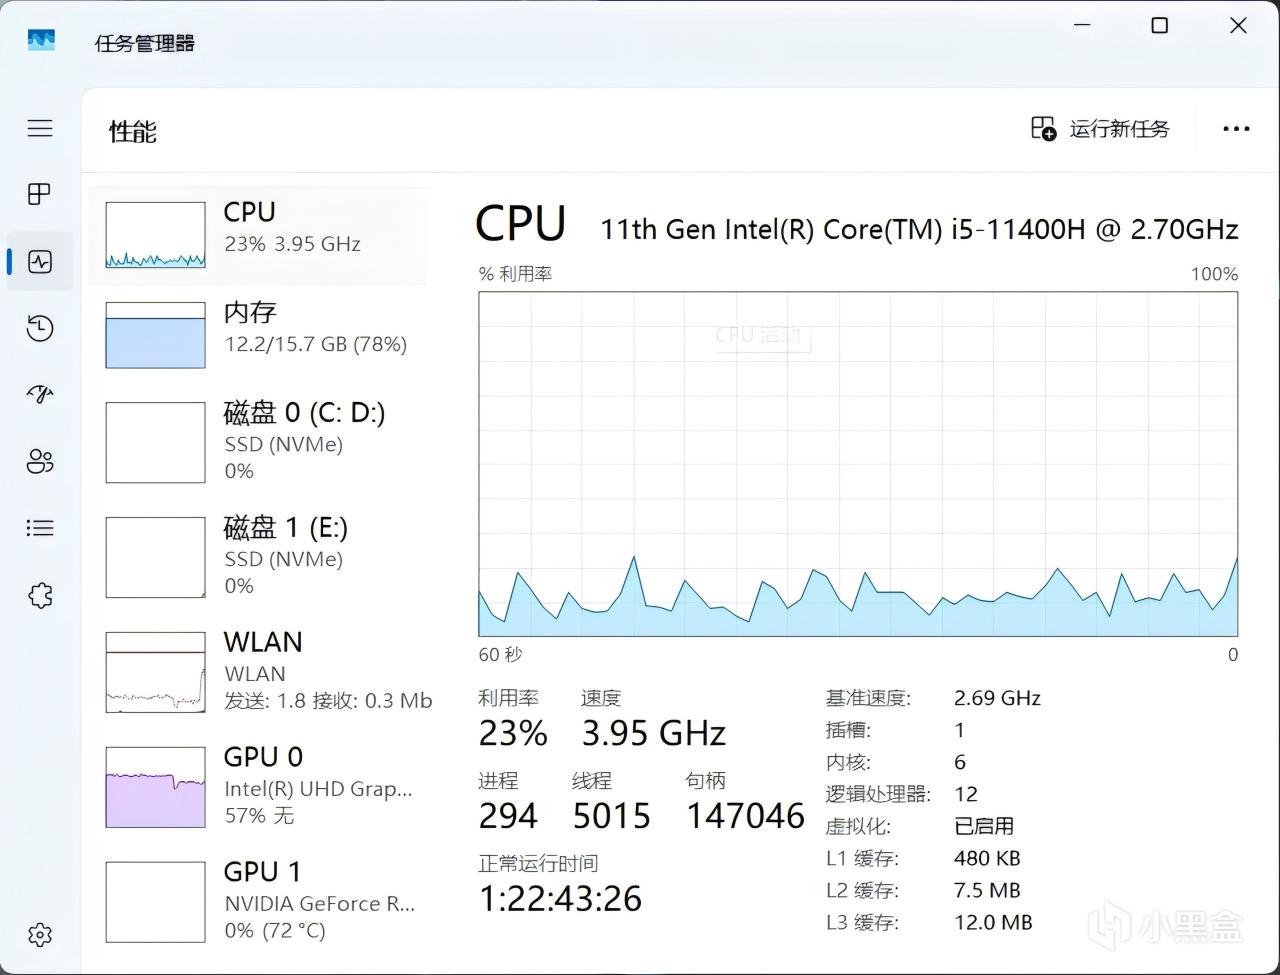Open the Services puzzle icon
This screenshot has width=1280, height=975.
[40, 596]
